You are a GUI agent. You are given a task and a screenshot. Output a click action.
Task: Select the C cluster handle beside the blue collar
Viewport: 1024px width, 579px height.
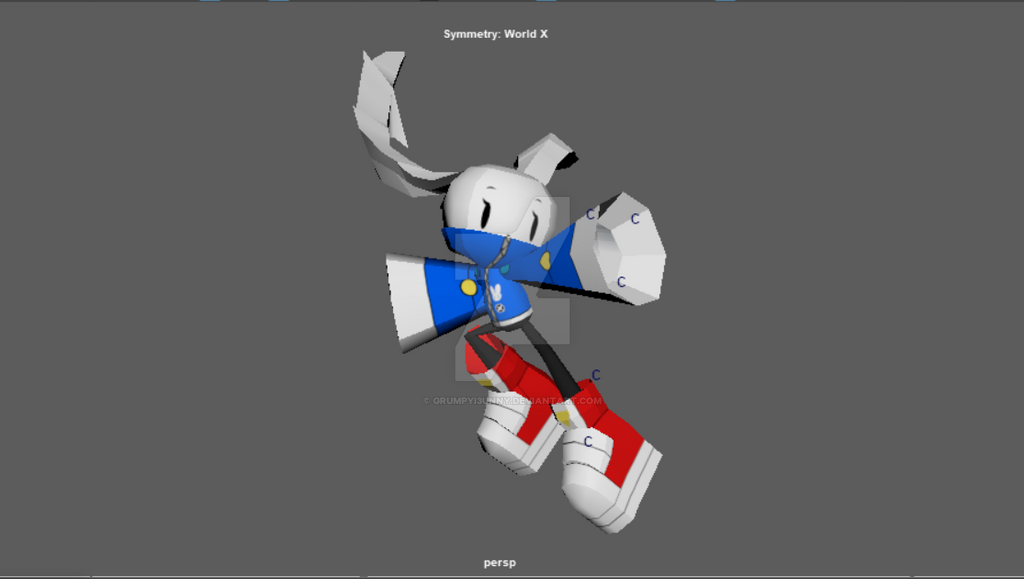[590, 214]
